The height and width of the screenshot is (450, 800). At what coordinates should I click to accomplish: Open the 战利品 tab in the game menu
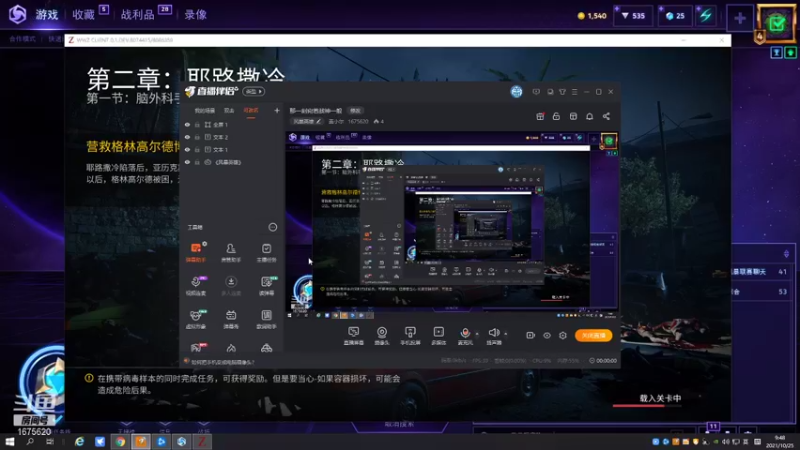coord(137,15)
